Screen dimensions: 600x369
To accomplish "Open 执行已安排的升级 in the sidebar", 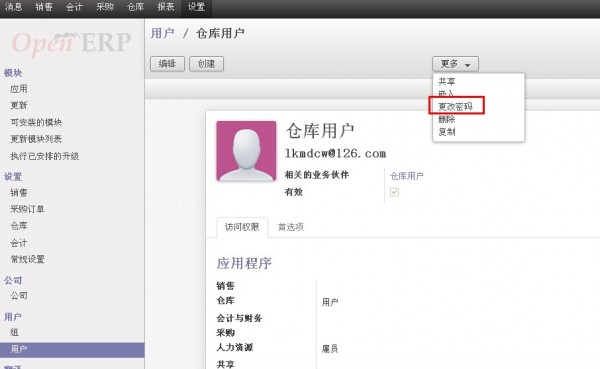I will pyautogui.click(x=44, y=156).
